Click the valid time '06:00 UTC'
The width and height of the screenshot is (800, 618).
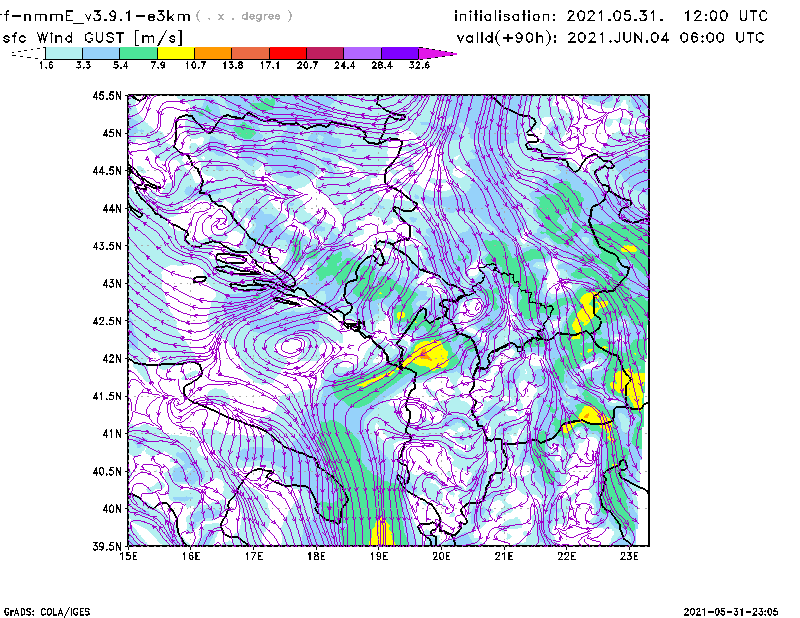pyautogui.click(x=722, y=37)
